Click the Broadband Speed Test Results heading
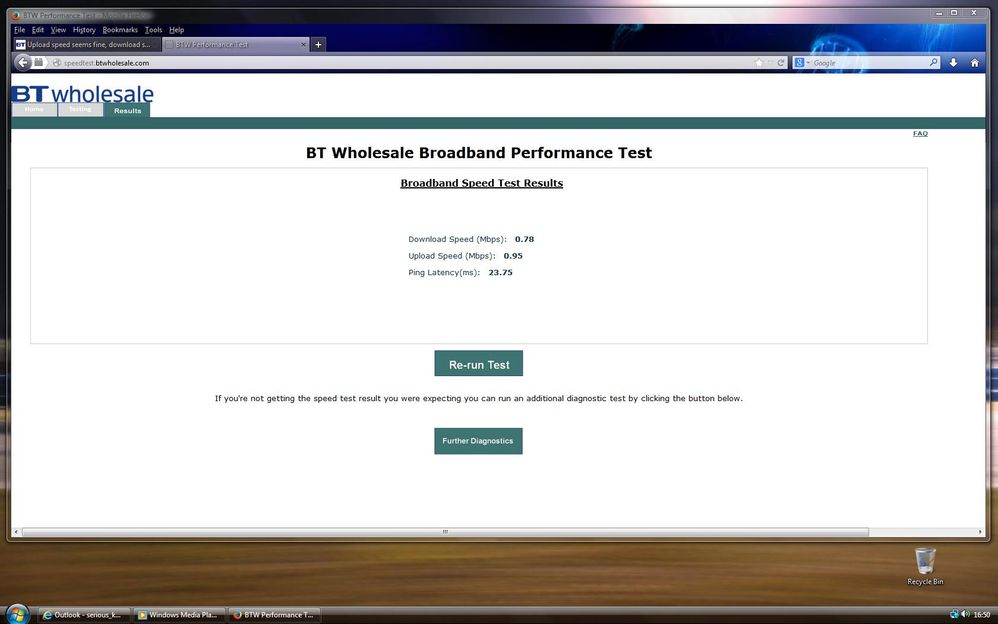This screenshot has height=624, width=998. coord(482,183)
